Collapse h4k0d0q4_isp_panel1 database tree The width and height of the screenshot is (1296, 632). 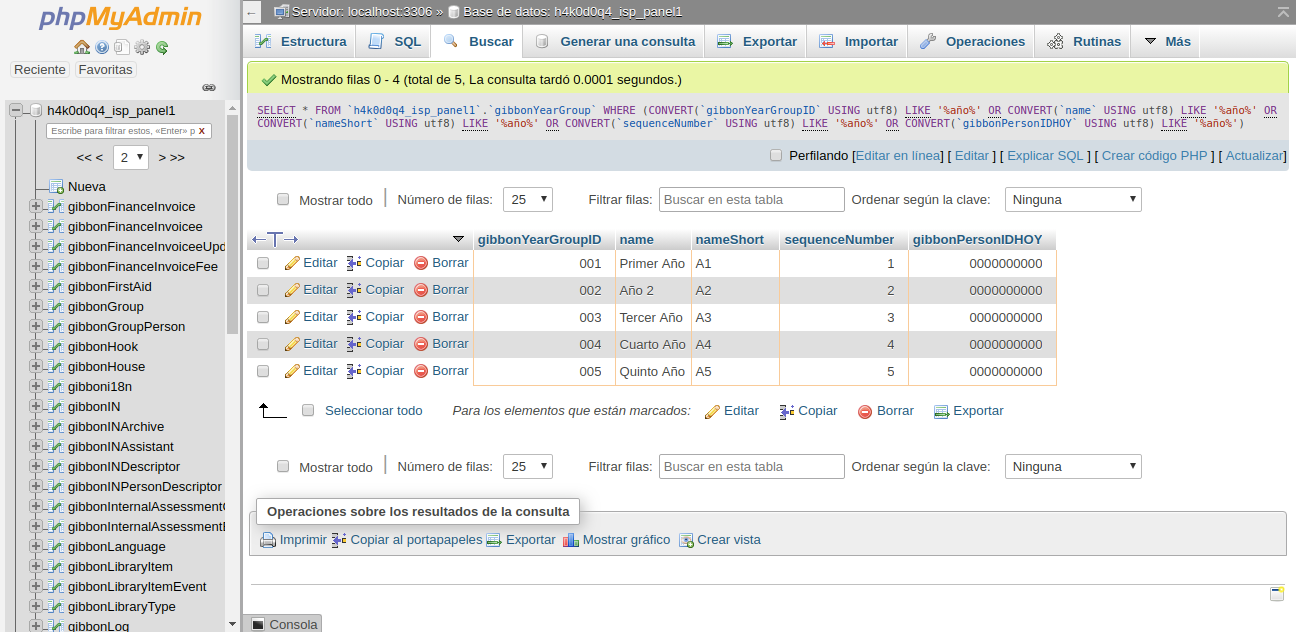16,111
